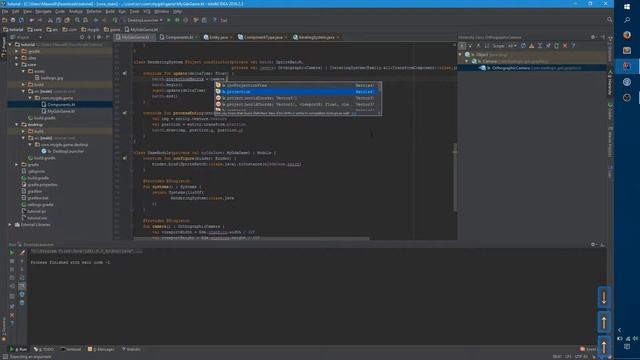Collapse the Camera node in Hierarchy tree
This screenshot has height=360, width=640.
[467, 61]
